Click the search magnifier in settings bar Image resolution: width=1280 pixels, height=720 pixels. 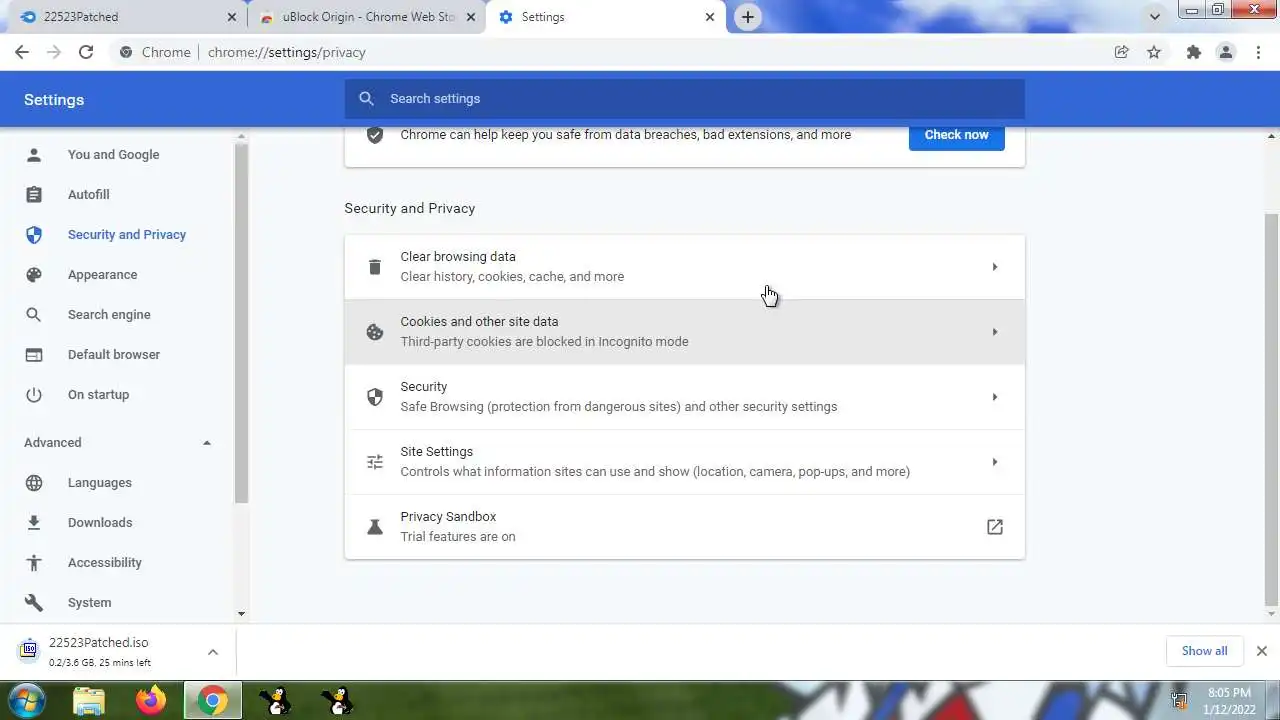pyautogui.click(x=366, y=99)
